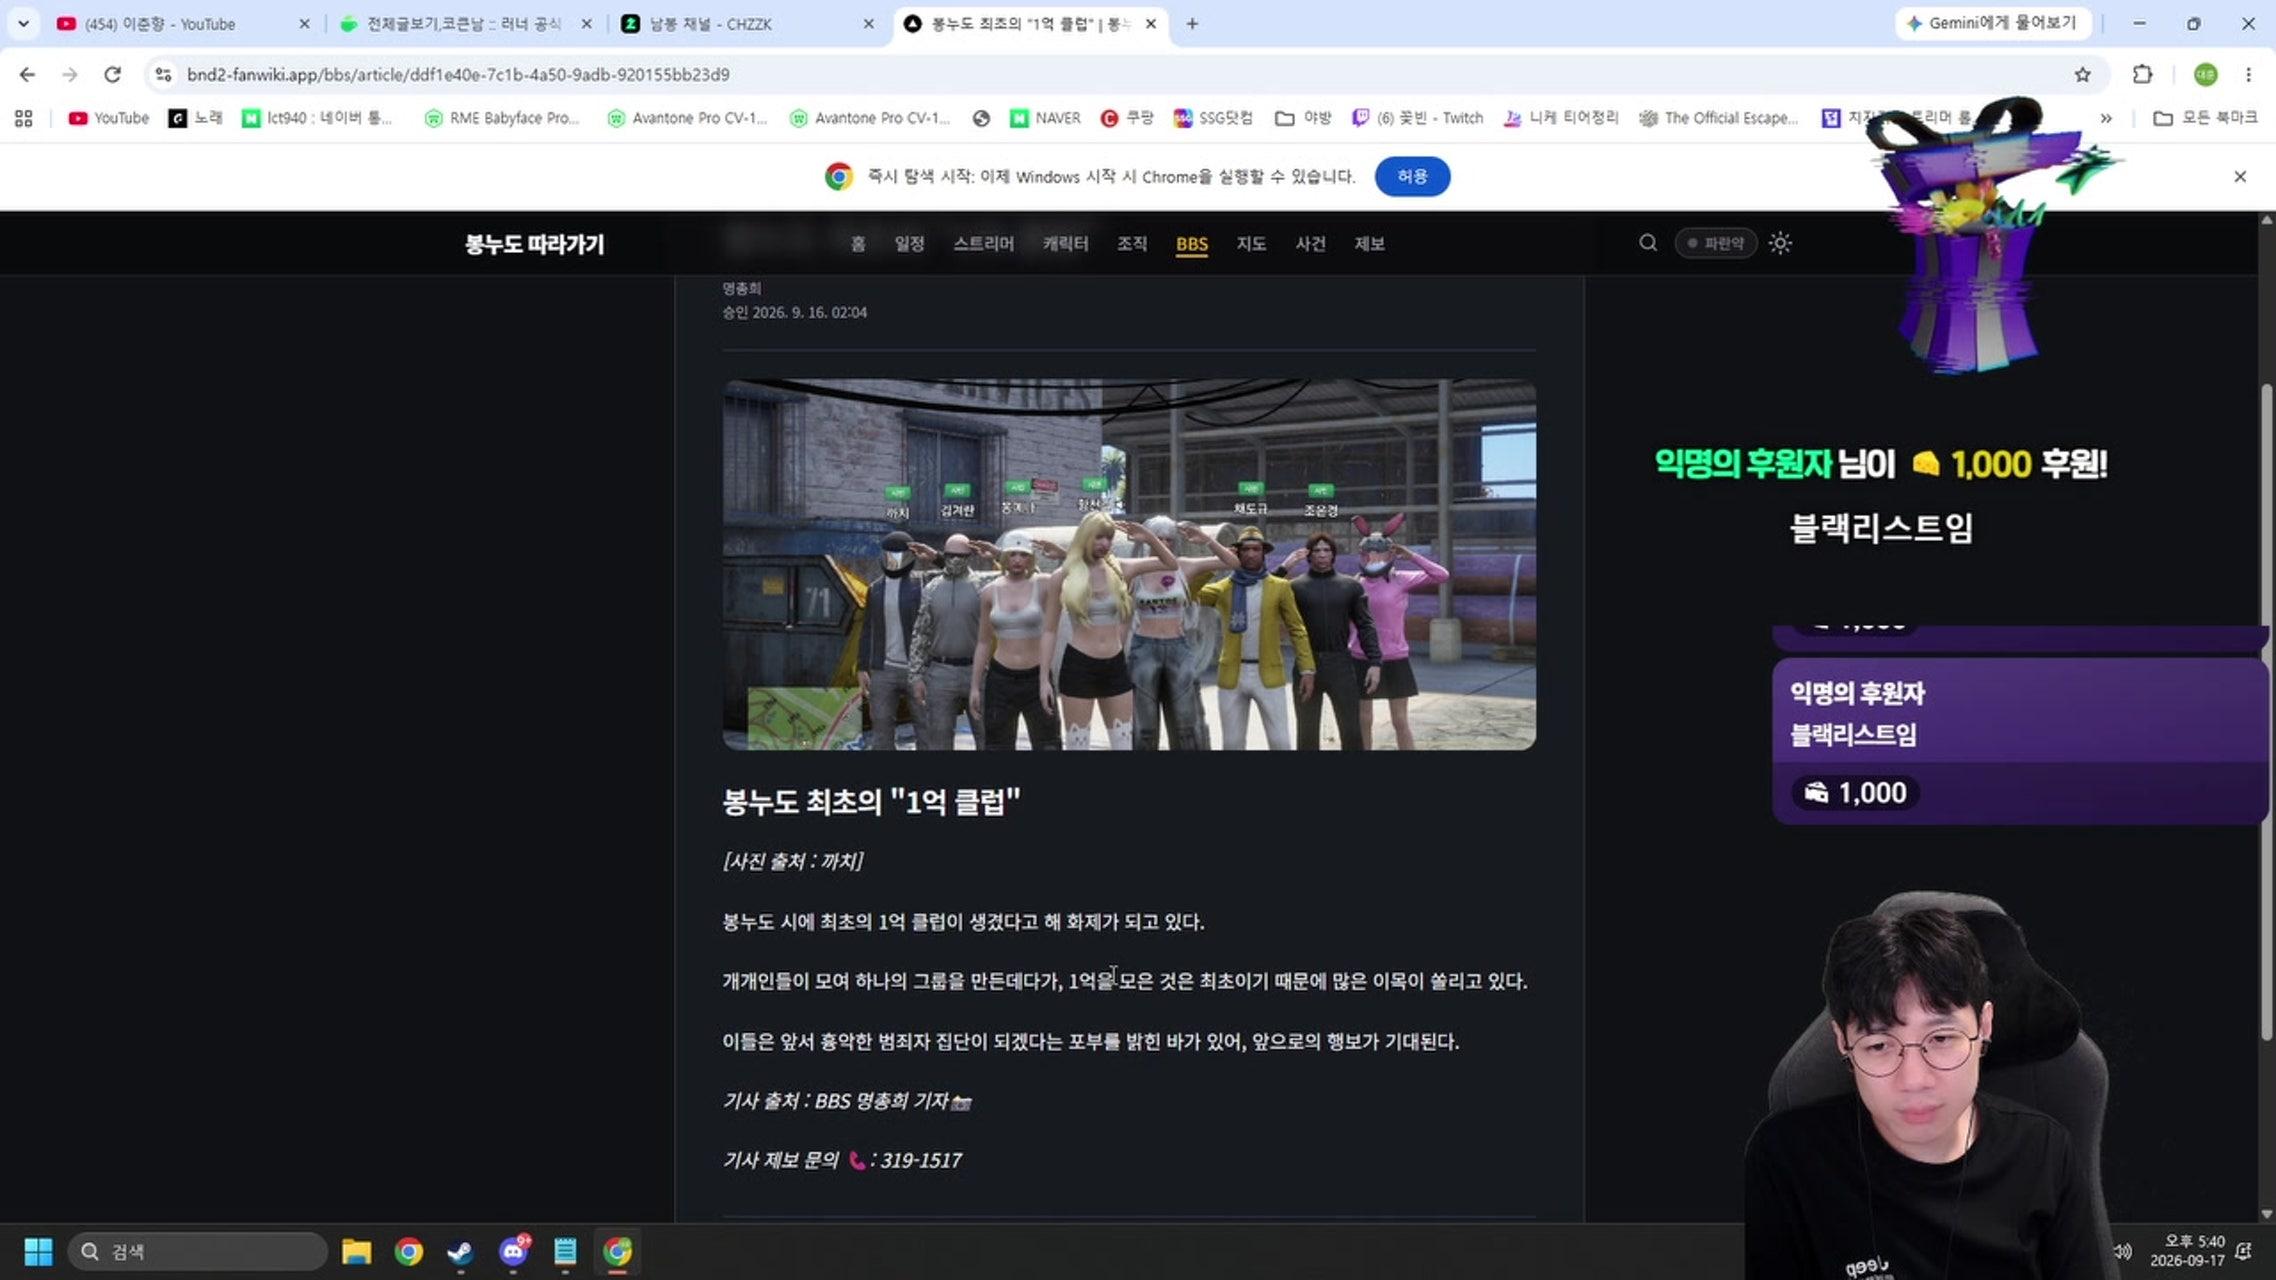The image size is (2276, 1280).
Task: Open the tab search dropdown arrow
Action: coord(23,23)
